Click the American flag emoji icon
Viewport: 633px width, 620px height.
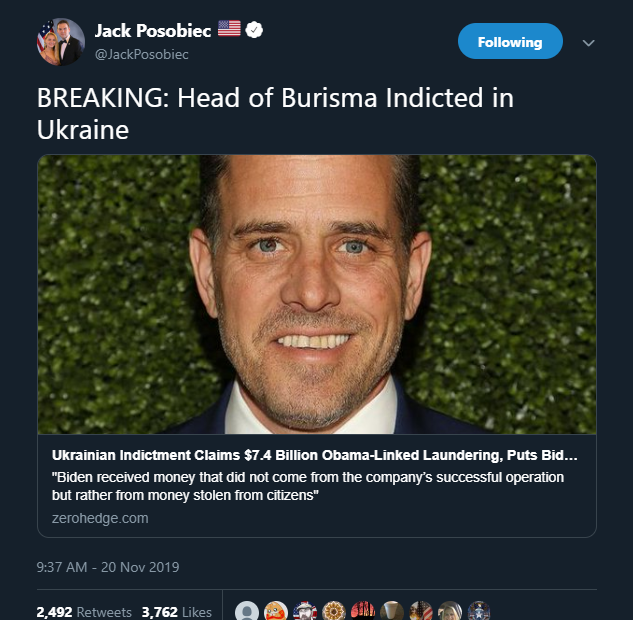229,30
